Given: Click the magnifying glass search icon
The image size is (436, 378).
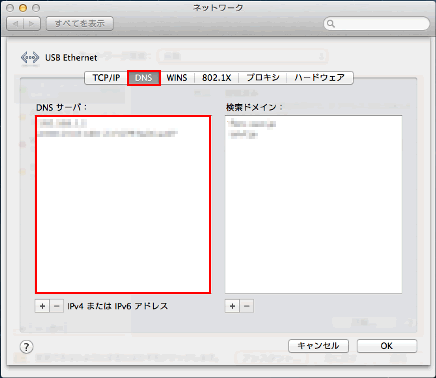Looking at the screenshot, I should 331,24.
